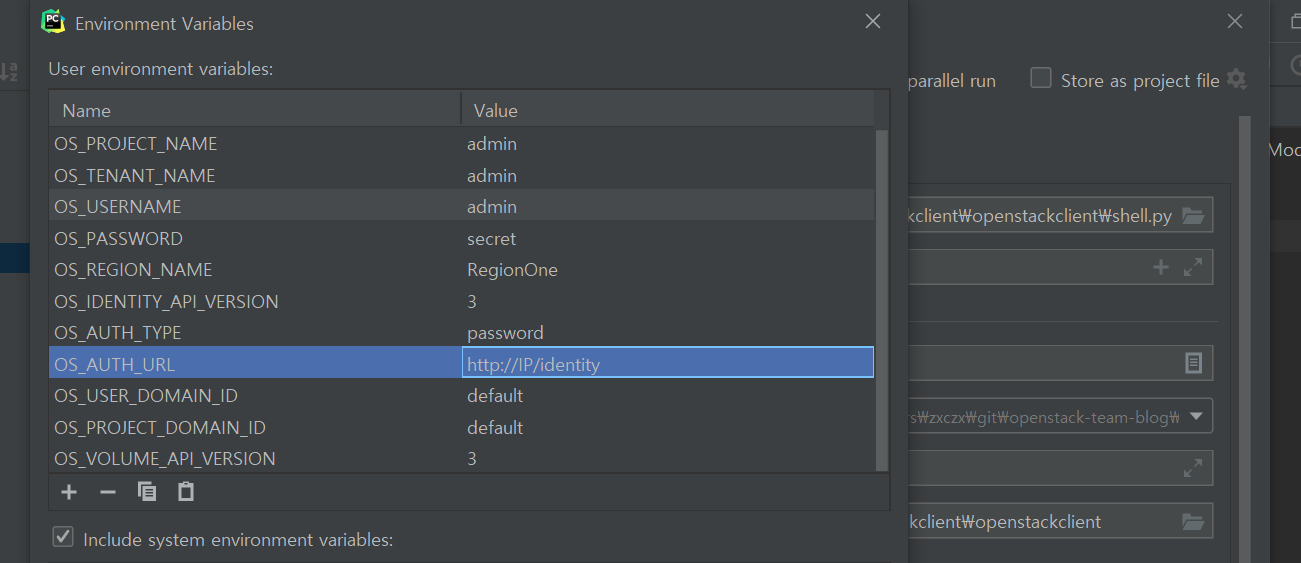Click the RegionOne value cell
Screen dimensions: 1301x563
(x=667, y=270)
